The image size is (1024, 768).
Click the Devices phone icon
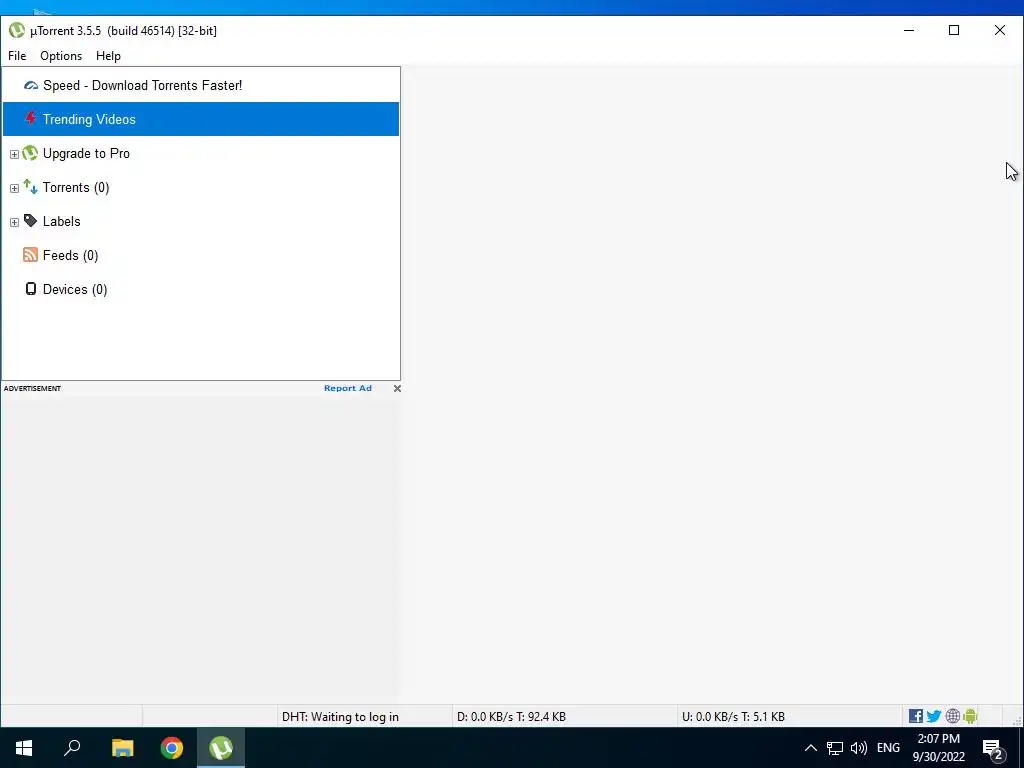tap(31, 289)
